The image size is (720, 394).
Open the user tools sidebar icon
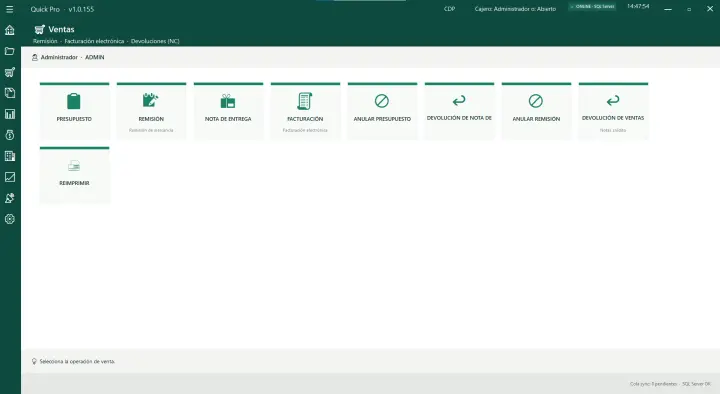click(10, 198)
